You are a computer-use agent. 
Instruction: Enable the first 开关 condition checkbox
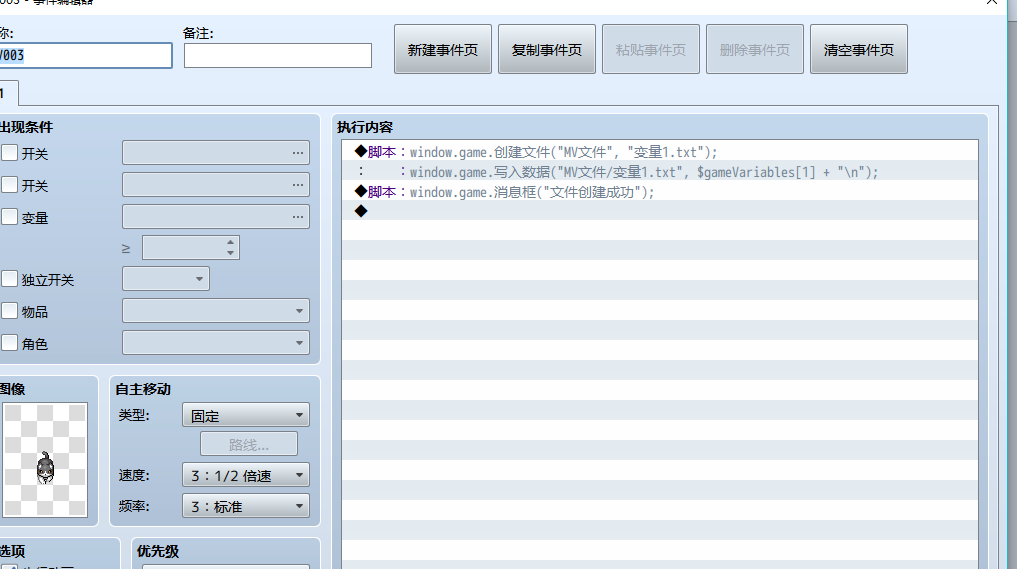pyautogui.click(x=10, y=153)
